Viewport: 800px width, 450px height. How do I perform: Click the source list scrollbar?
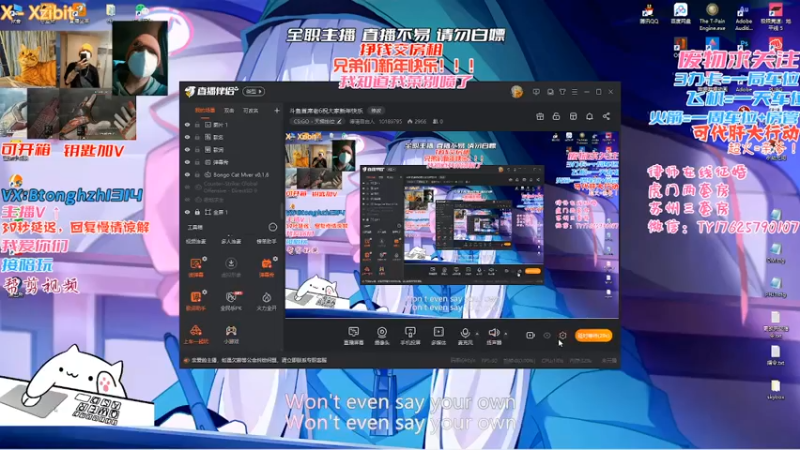(x=281, y=211)
